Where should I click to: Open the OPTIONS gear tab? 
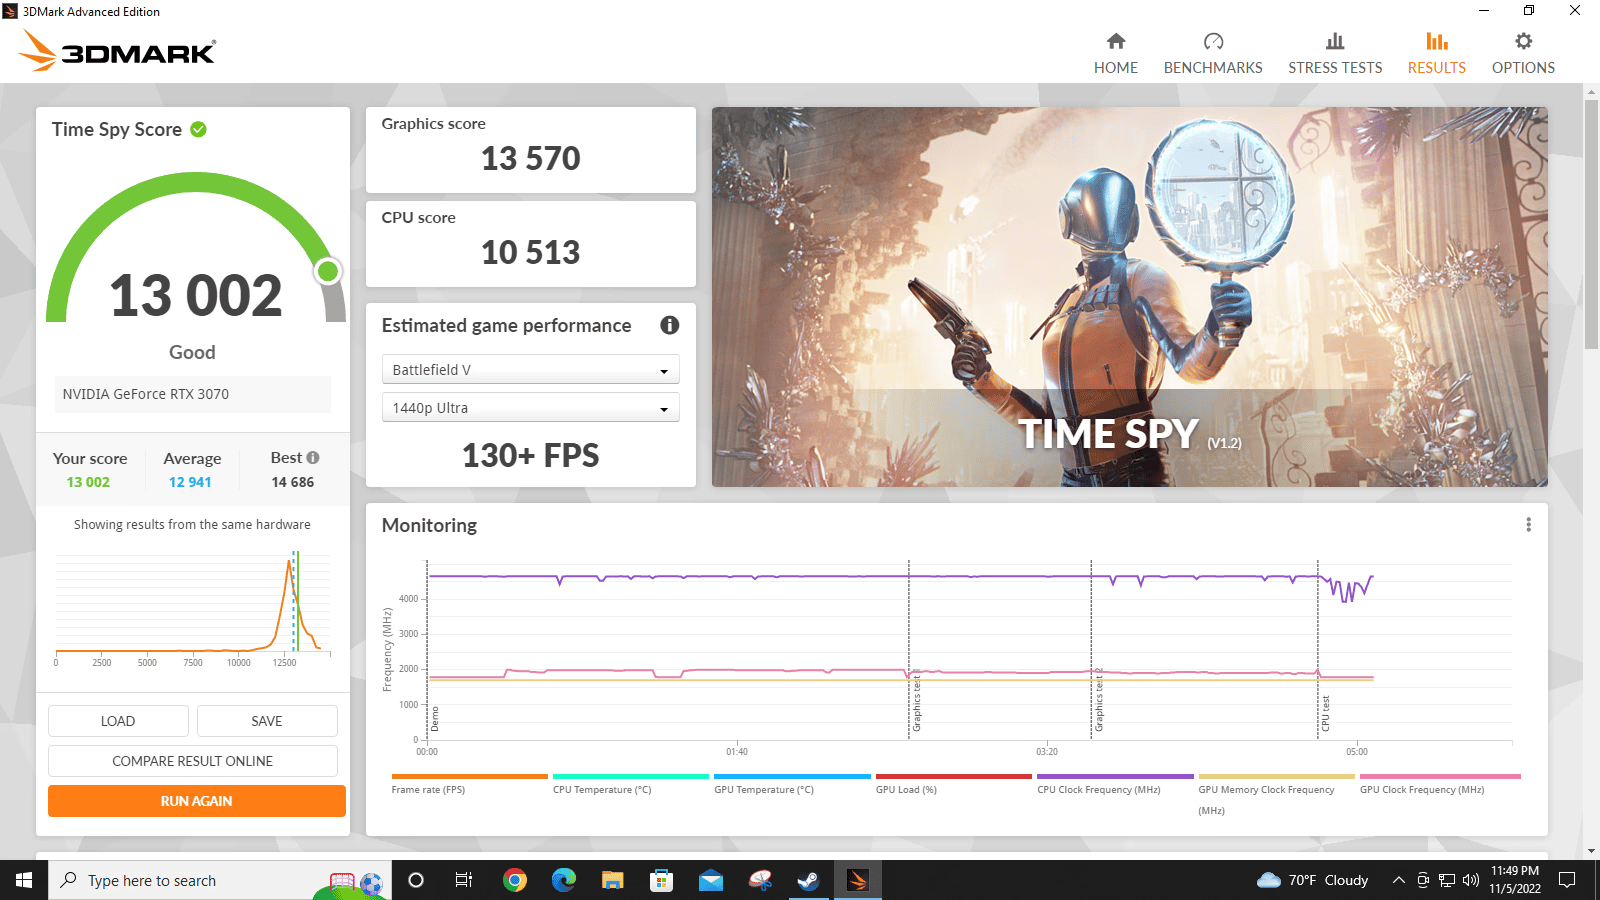1523,54
